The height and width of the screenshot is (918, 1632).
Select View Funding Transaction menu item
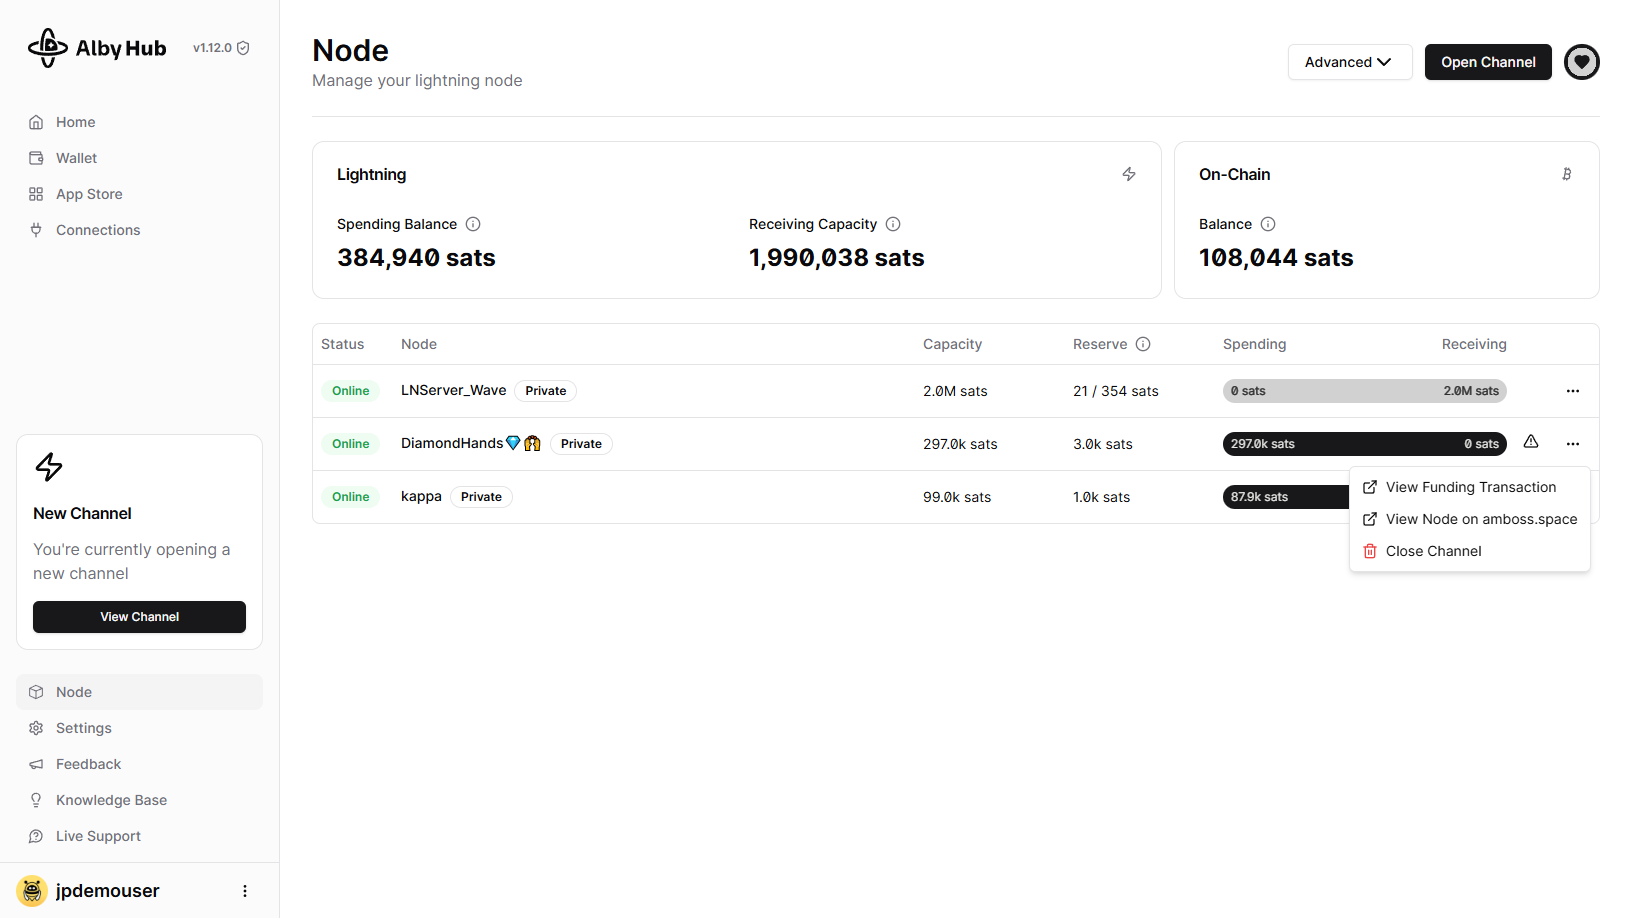tap(1470, 487)
